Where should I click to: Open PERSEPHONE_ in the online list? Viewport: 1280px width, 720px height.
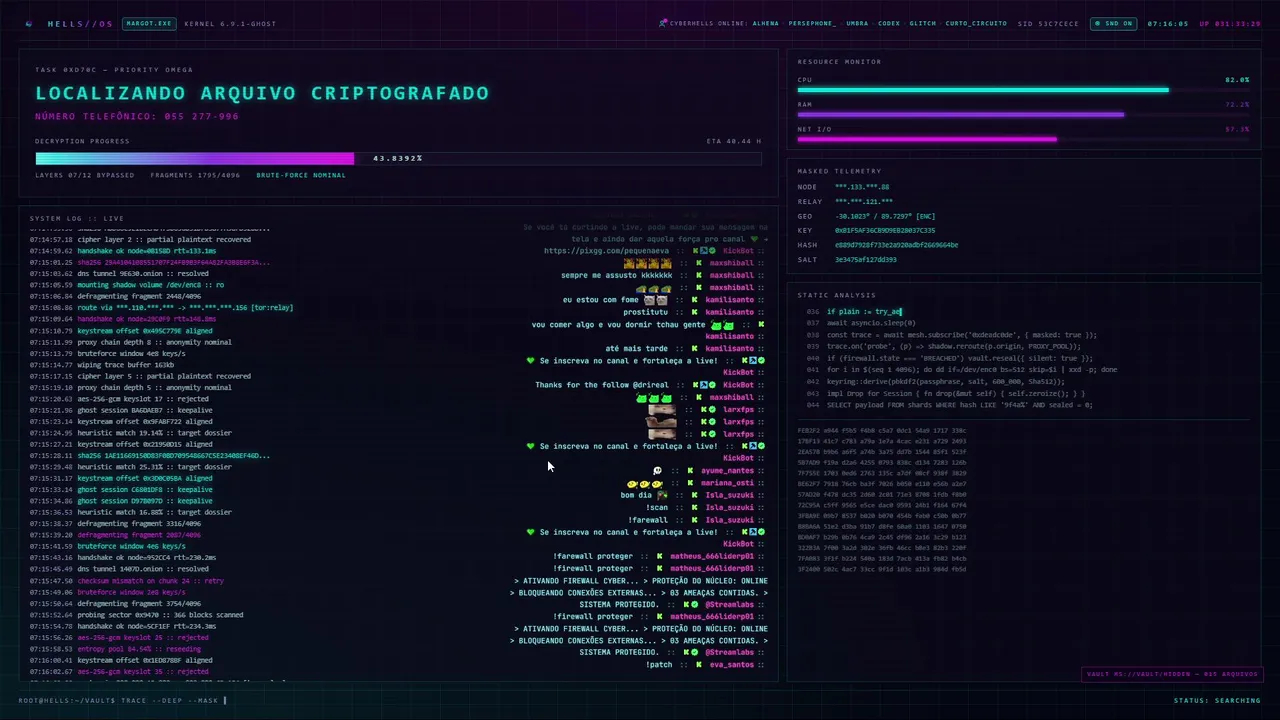[x=812, y=23]
